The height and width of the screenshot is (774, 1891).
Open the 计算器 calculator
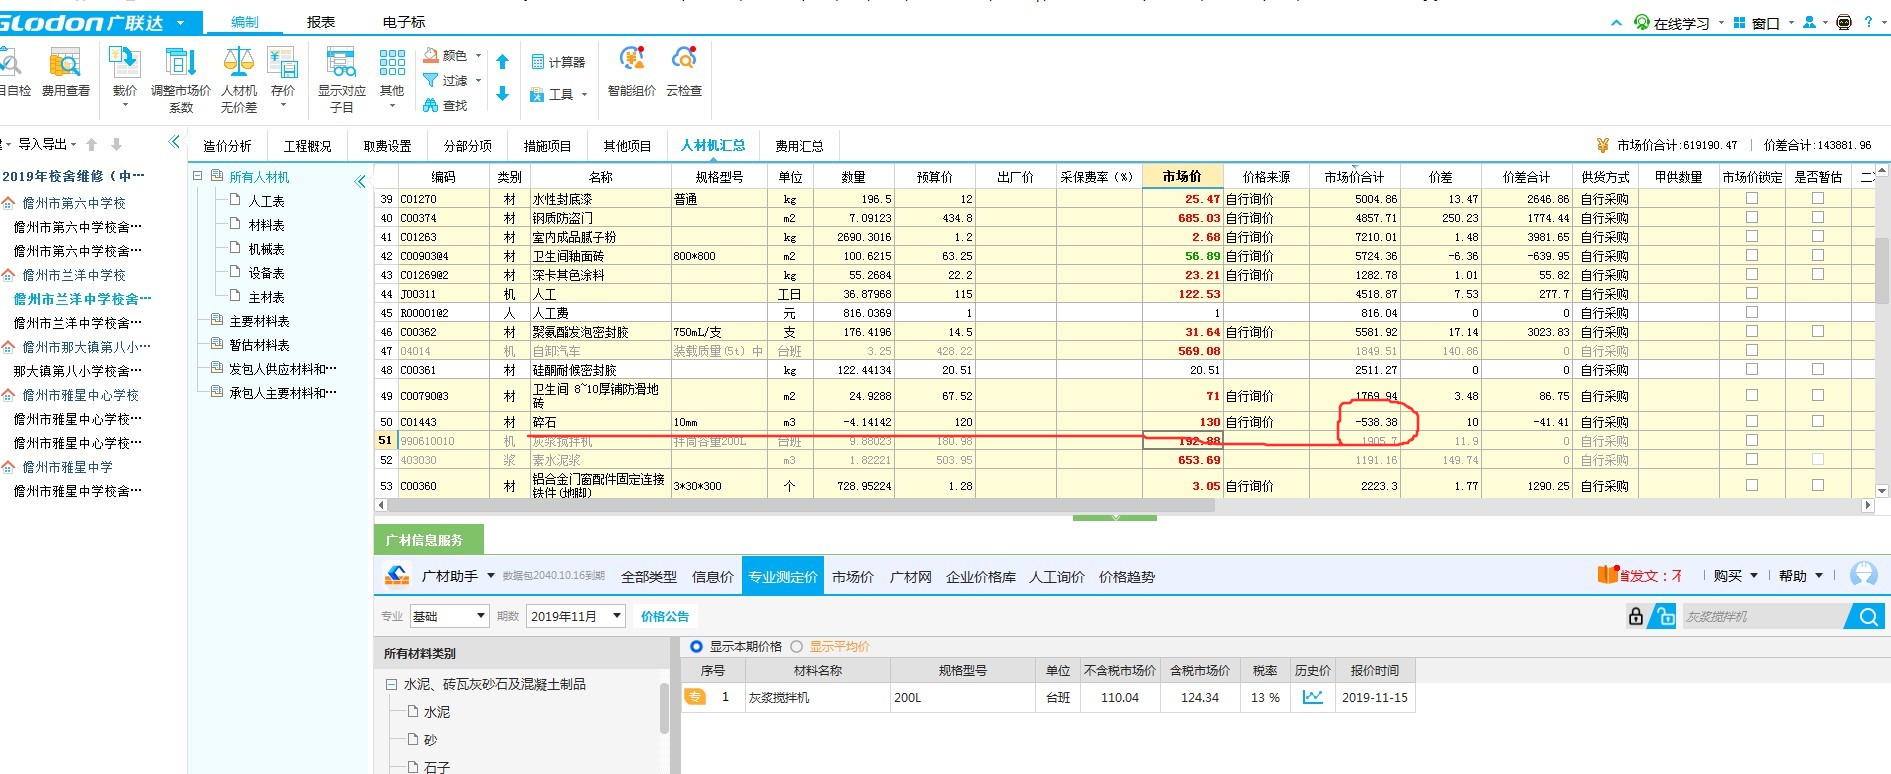coord(558,62)
